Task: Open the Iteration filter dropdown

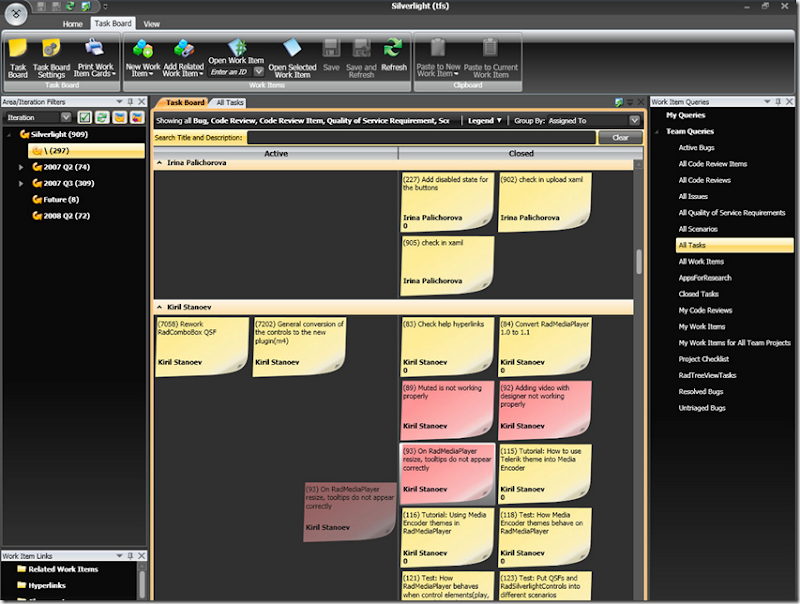Action: [x=66, y=117]
